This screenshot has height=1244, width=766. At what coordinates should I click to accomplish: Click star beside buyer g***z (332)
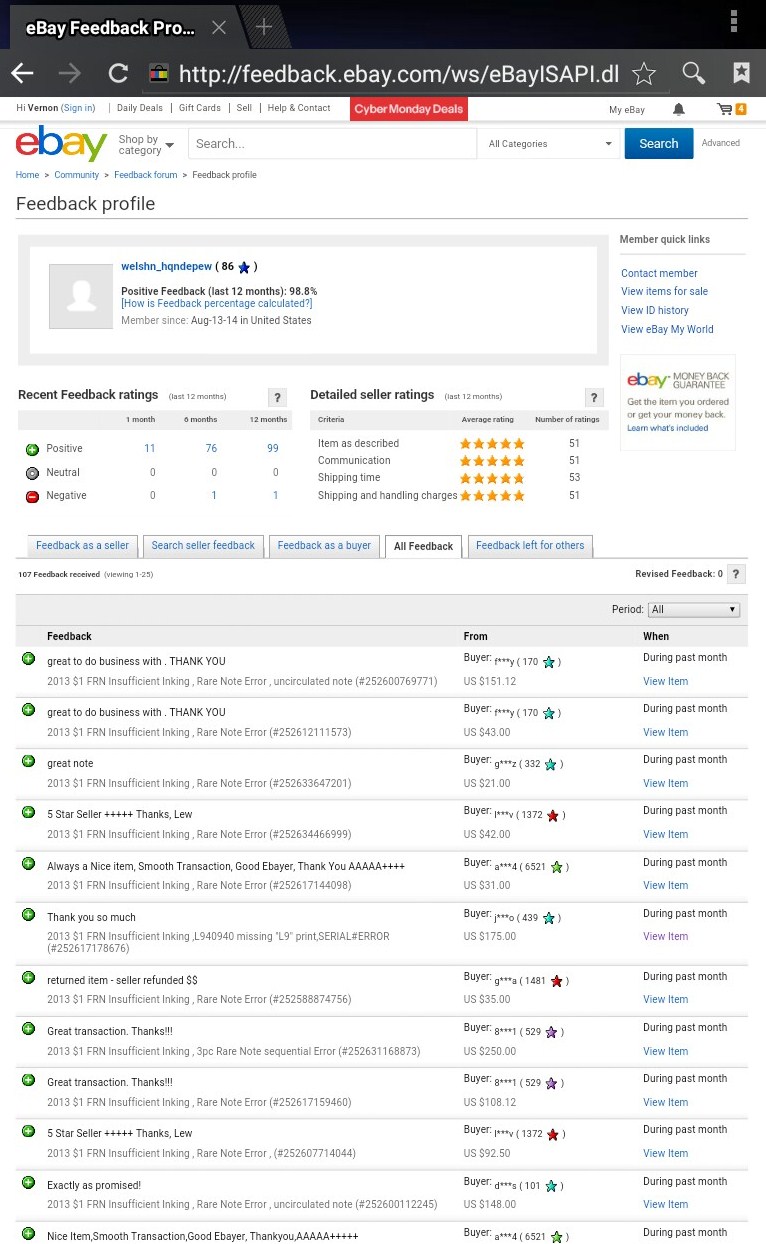(x=549, y=764)
